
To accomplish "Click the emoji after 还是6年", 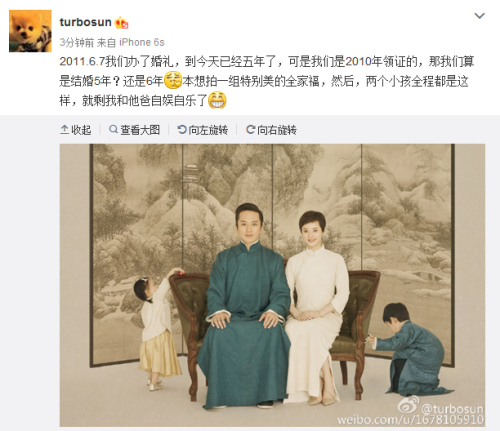I will [173, 80].
